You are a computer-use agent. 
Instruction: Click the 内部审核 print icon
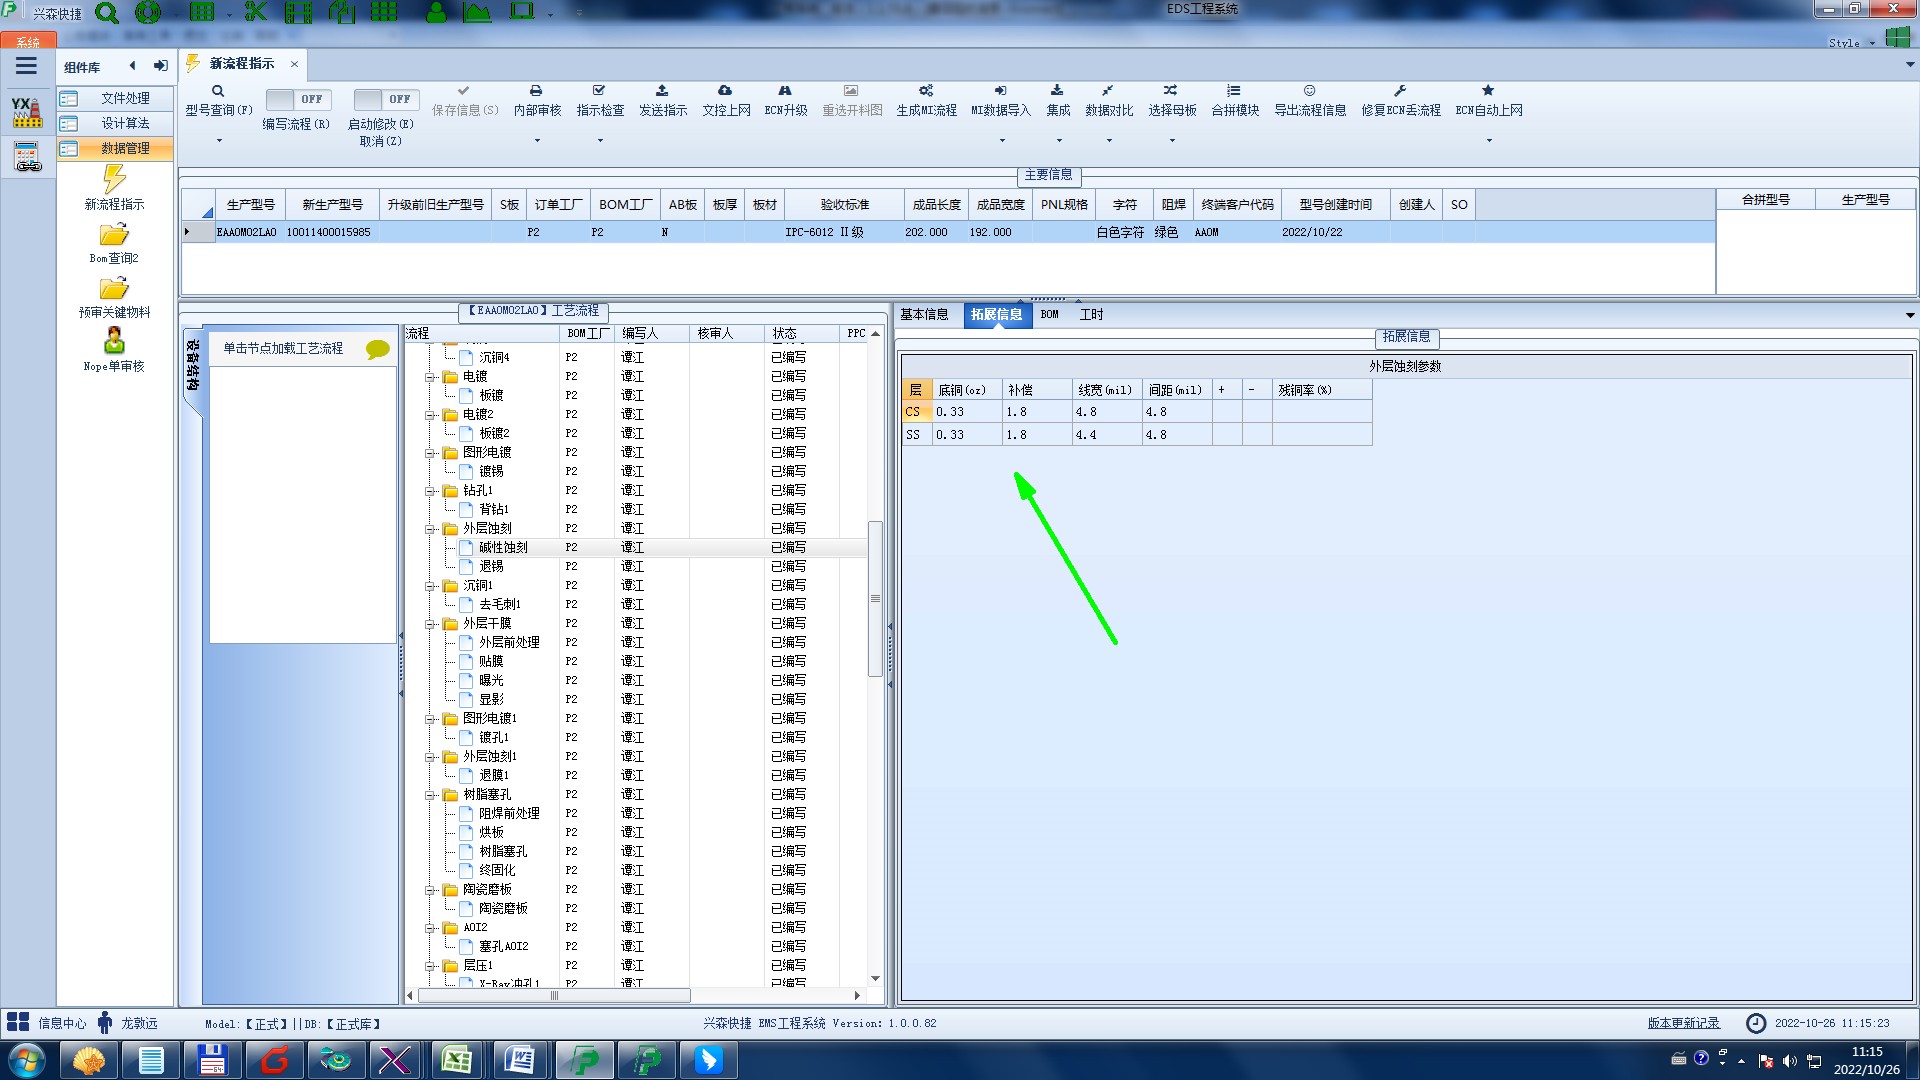pos(536,91)
